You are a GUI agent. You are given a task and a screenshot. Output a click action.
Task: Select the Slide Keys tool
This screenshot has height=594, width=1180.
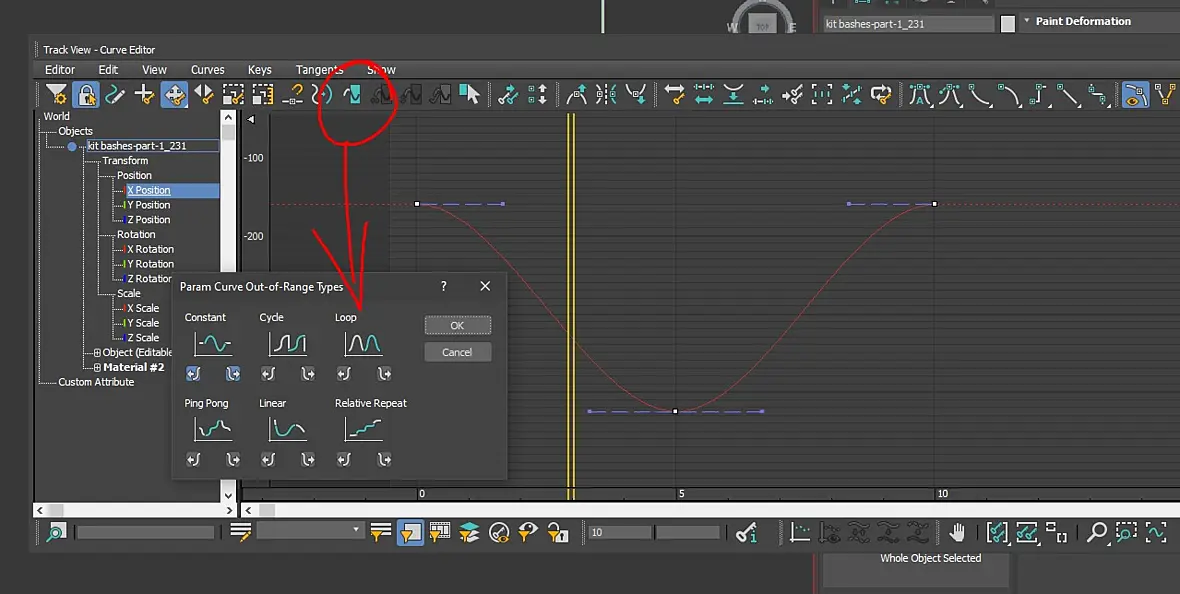point(203,95)
